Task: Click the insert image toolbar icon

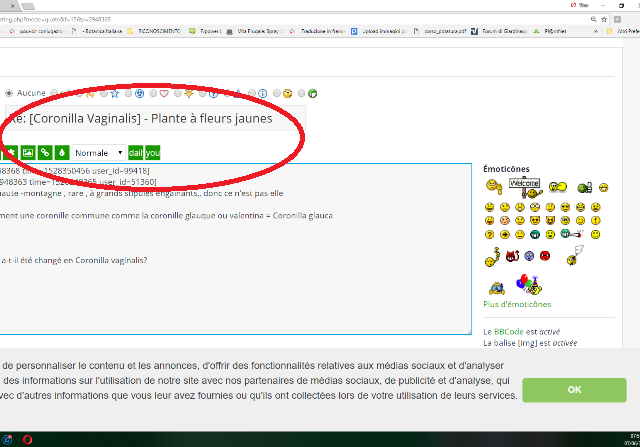Action: pos(28,153)
